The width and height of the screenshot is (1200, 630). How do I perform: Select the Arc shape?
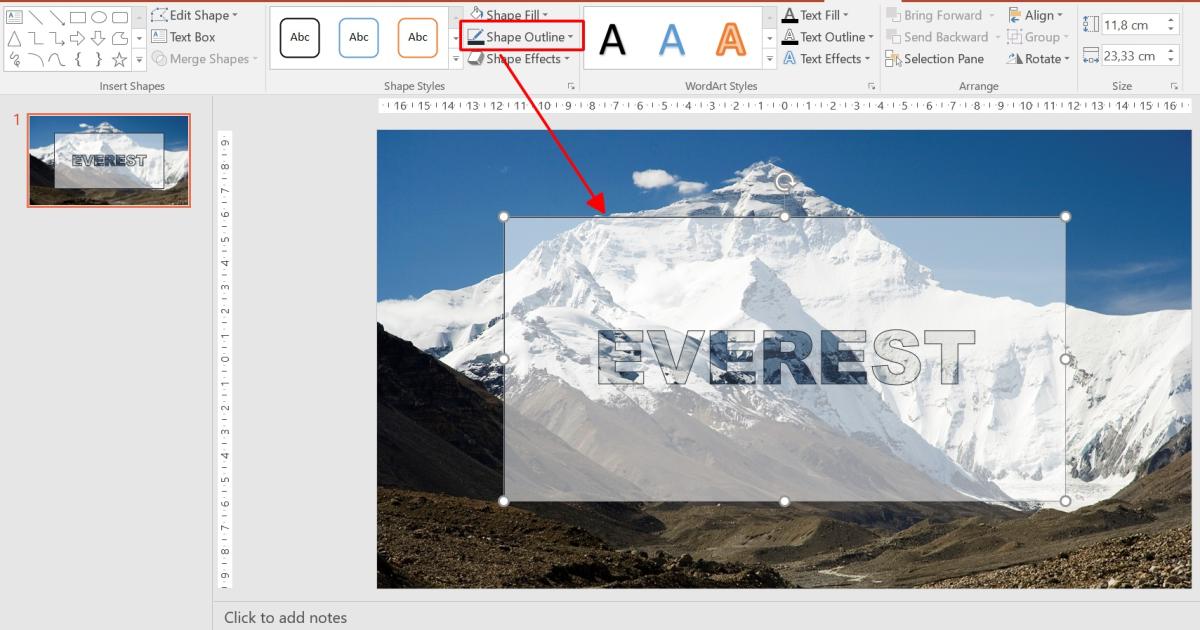[x=36, y=59]
